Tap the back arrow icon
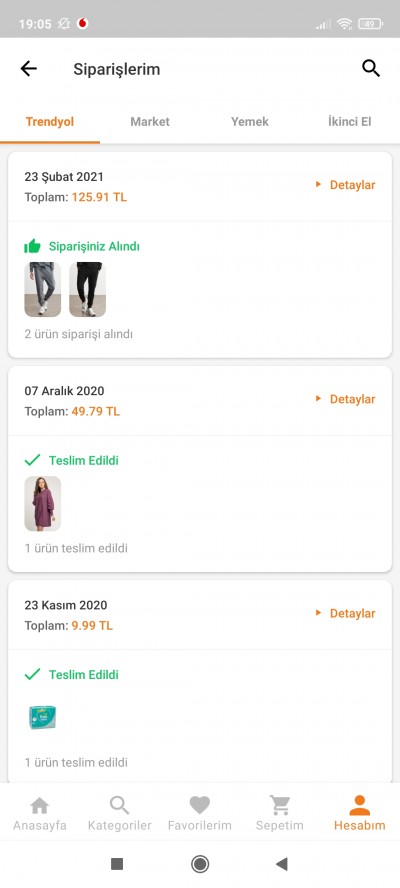The height and width of the screenshot is (888, 400). tap(28, 69)
